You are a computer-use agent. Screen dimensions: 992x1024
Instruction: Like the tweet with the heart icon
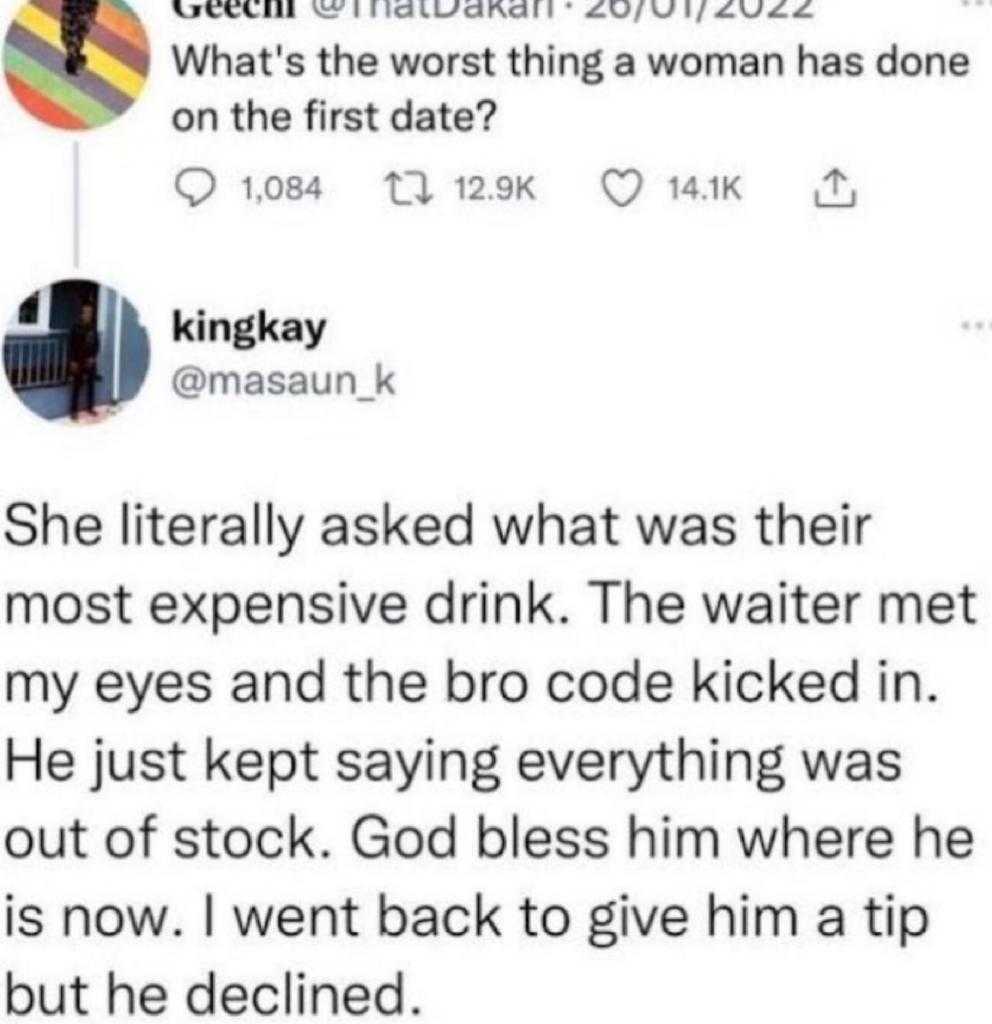tap(622, 189)
